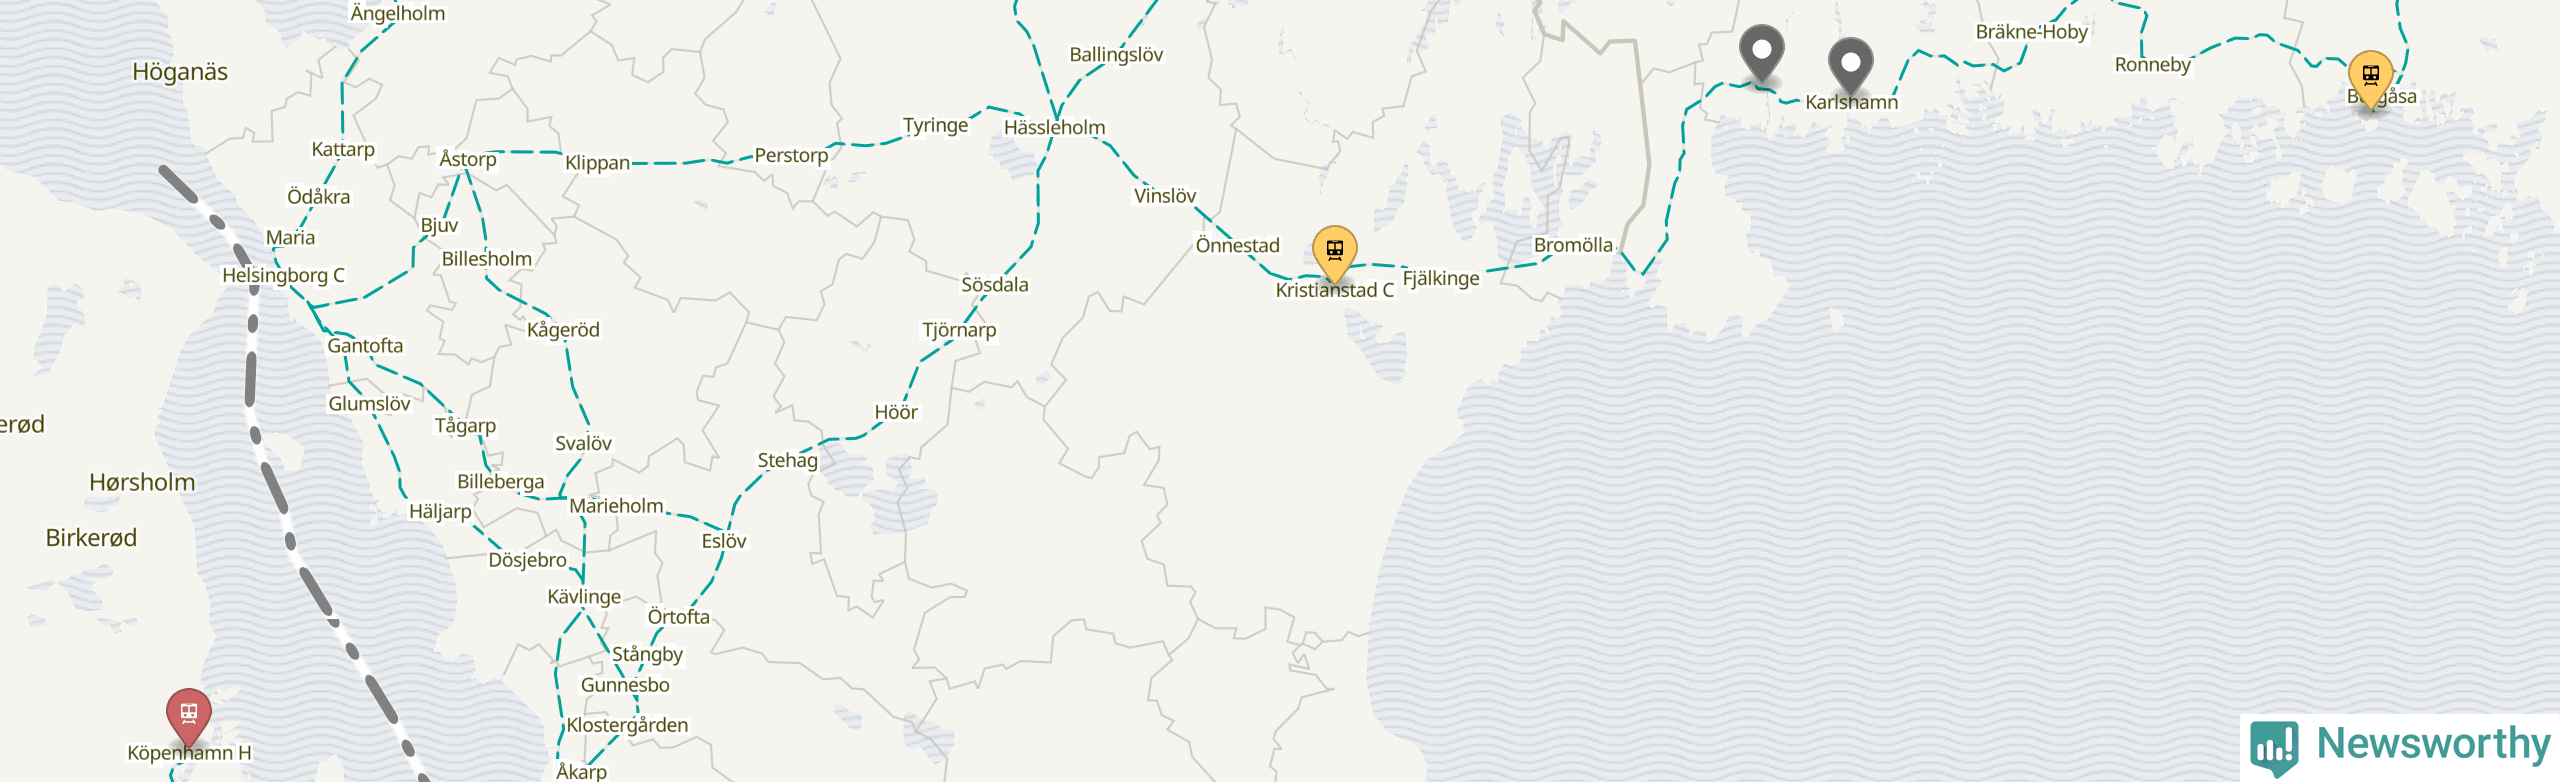This screenshot has height=782, width=2560.
Task: Click the yellow train marker near Bergåsa
Action: click(x=2370, y=78)
